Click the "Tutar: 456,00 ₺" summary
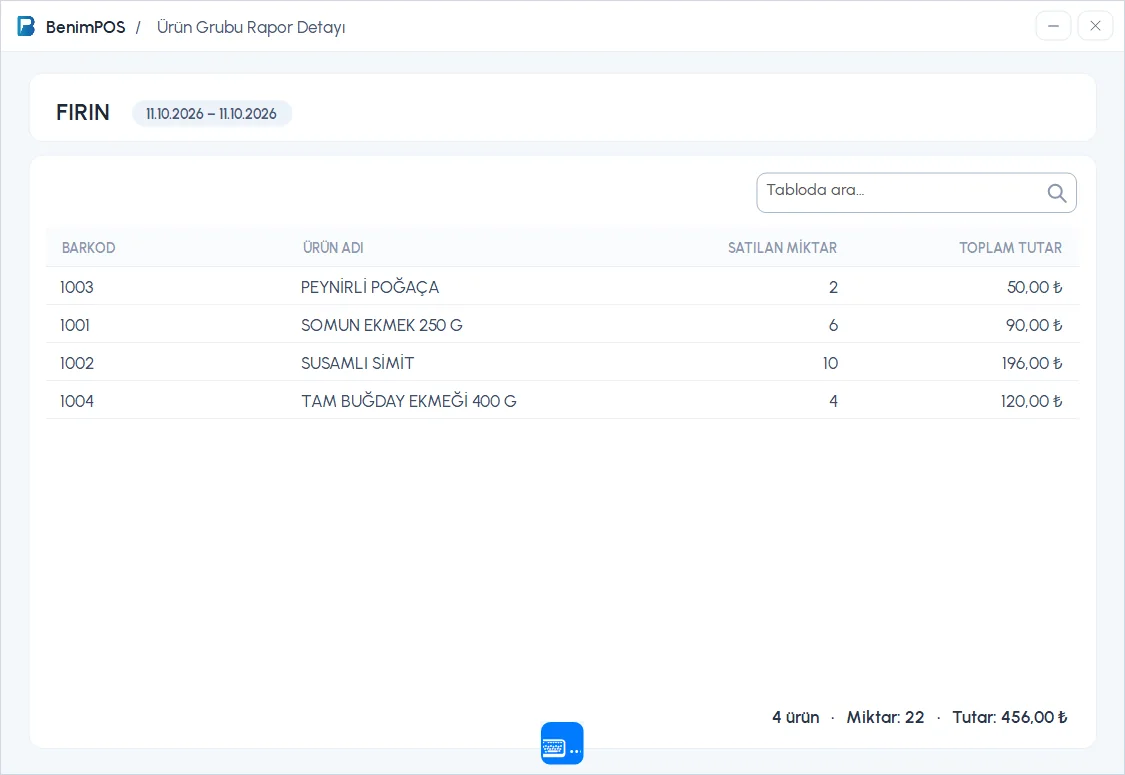Image resolution: width=1125 pixels, height=775 pixels. point(1009,717)
